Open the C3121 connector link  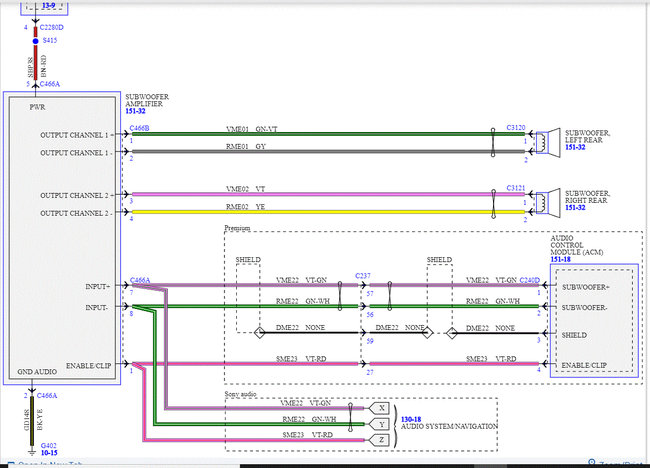click(x=516, y=188)
